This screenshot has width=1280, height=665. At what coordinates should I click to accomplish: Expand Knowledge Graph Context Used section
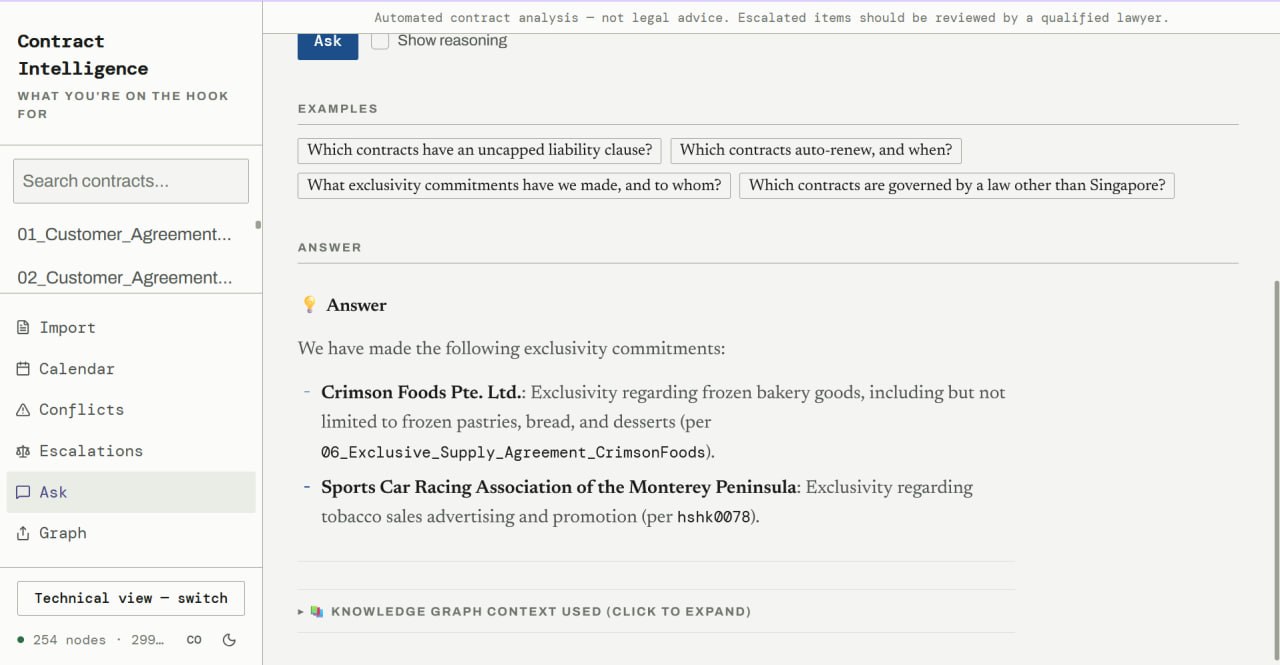click(x=524, y=611)
